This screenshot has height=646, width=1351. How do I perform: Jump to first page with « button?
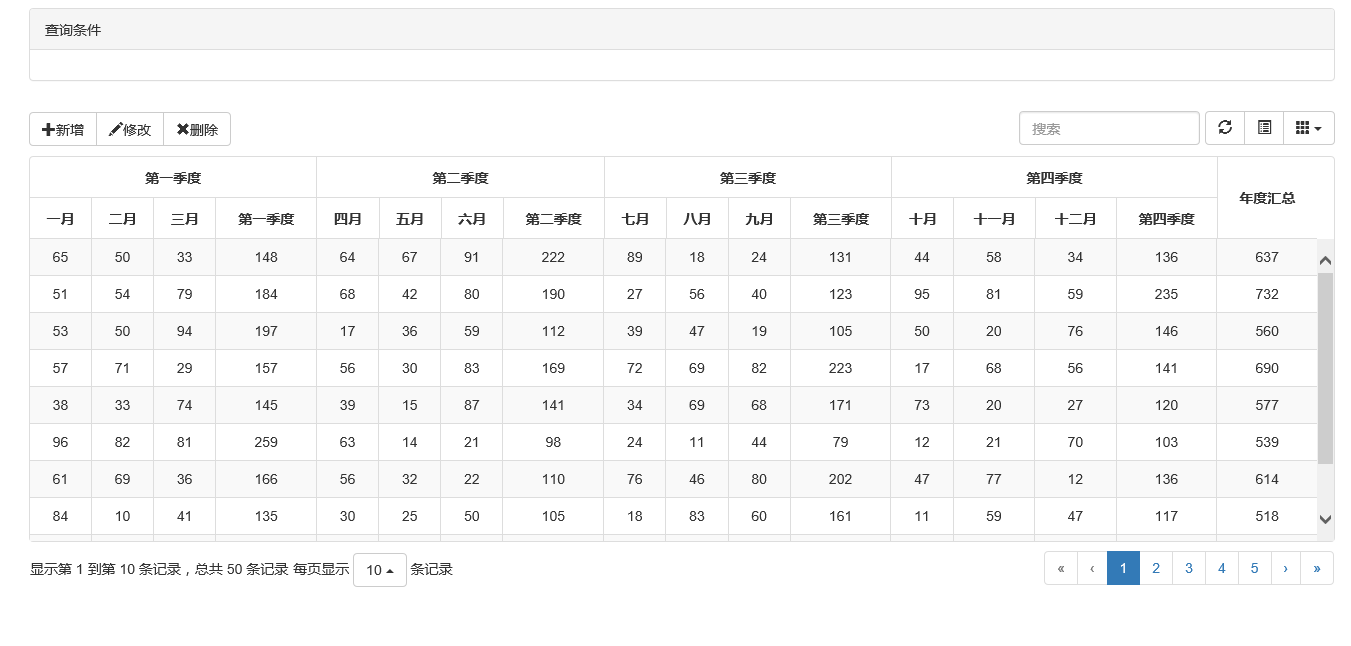(x=1061, y=568)
